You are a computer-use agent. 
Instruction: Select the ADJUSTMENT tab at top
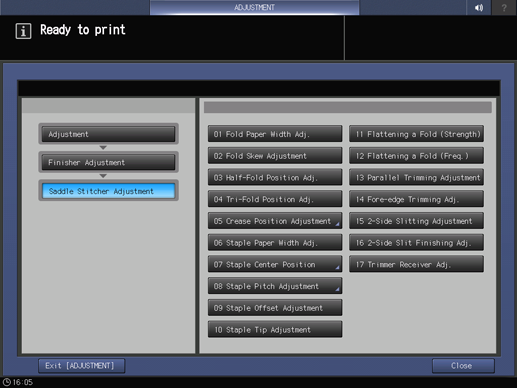coord(254,7)
